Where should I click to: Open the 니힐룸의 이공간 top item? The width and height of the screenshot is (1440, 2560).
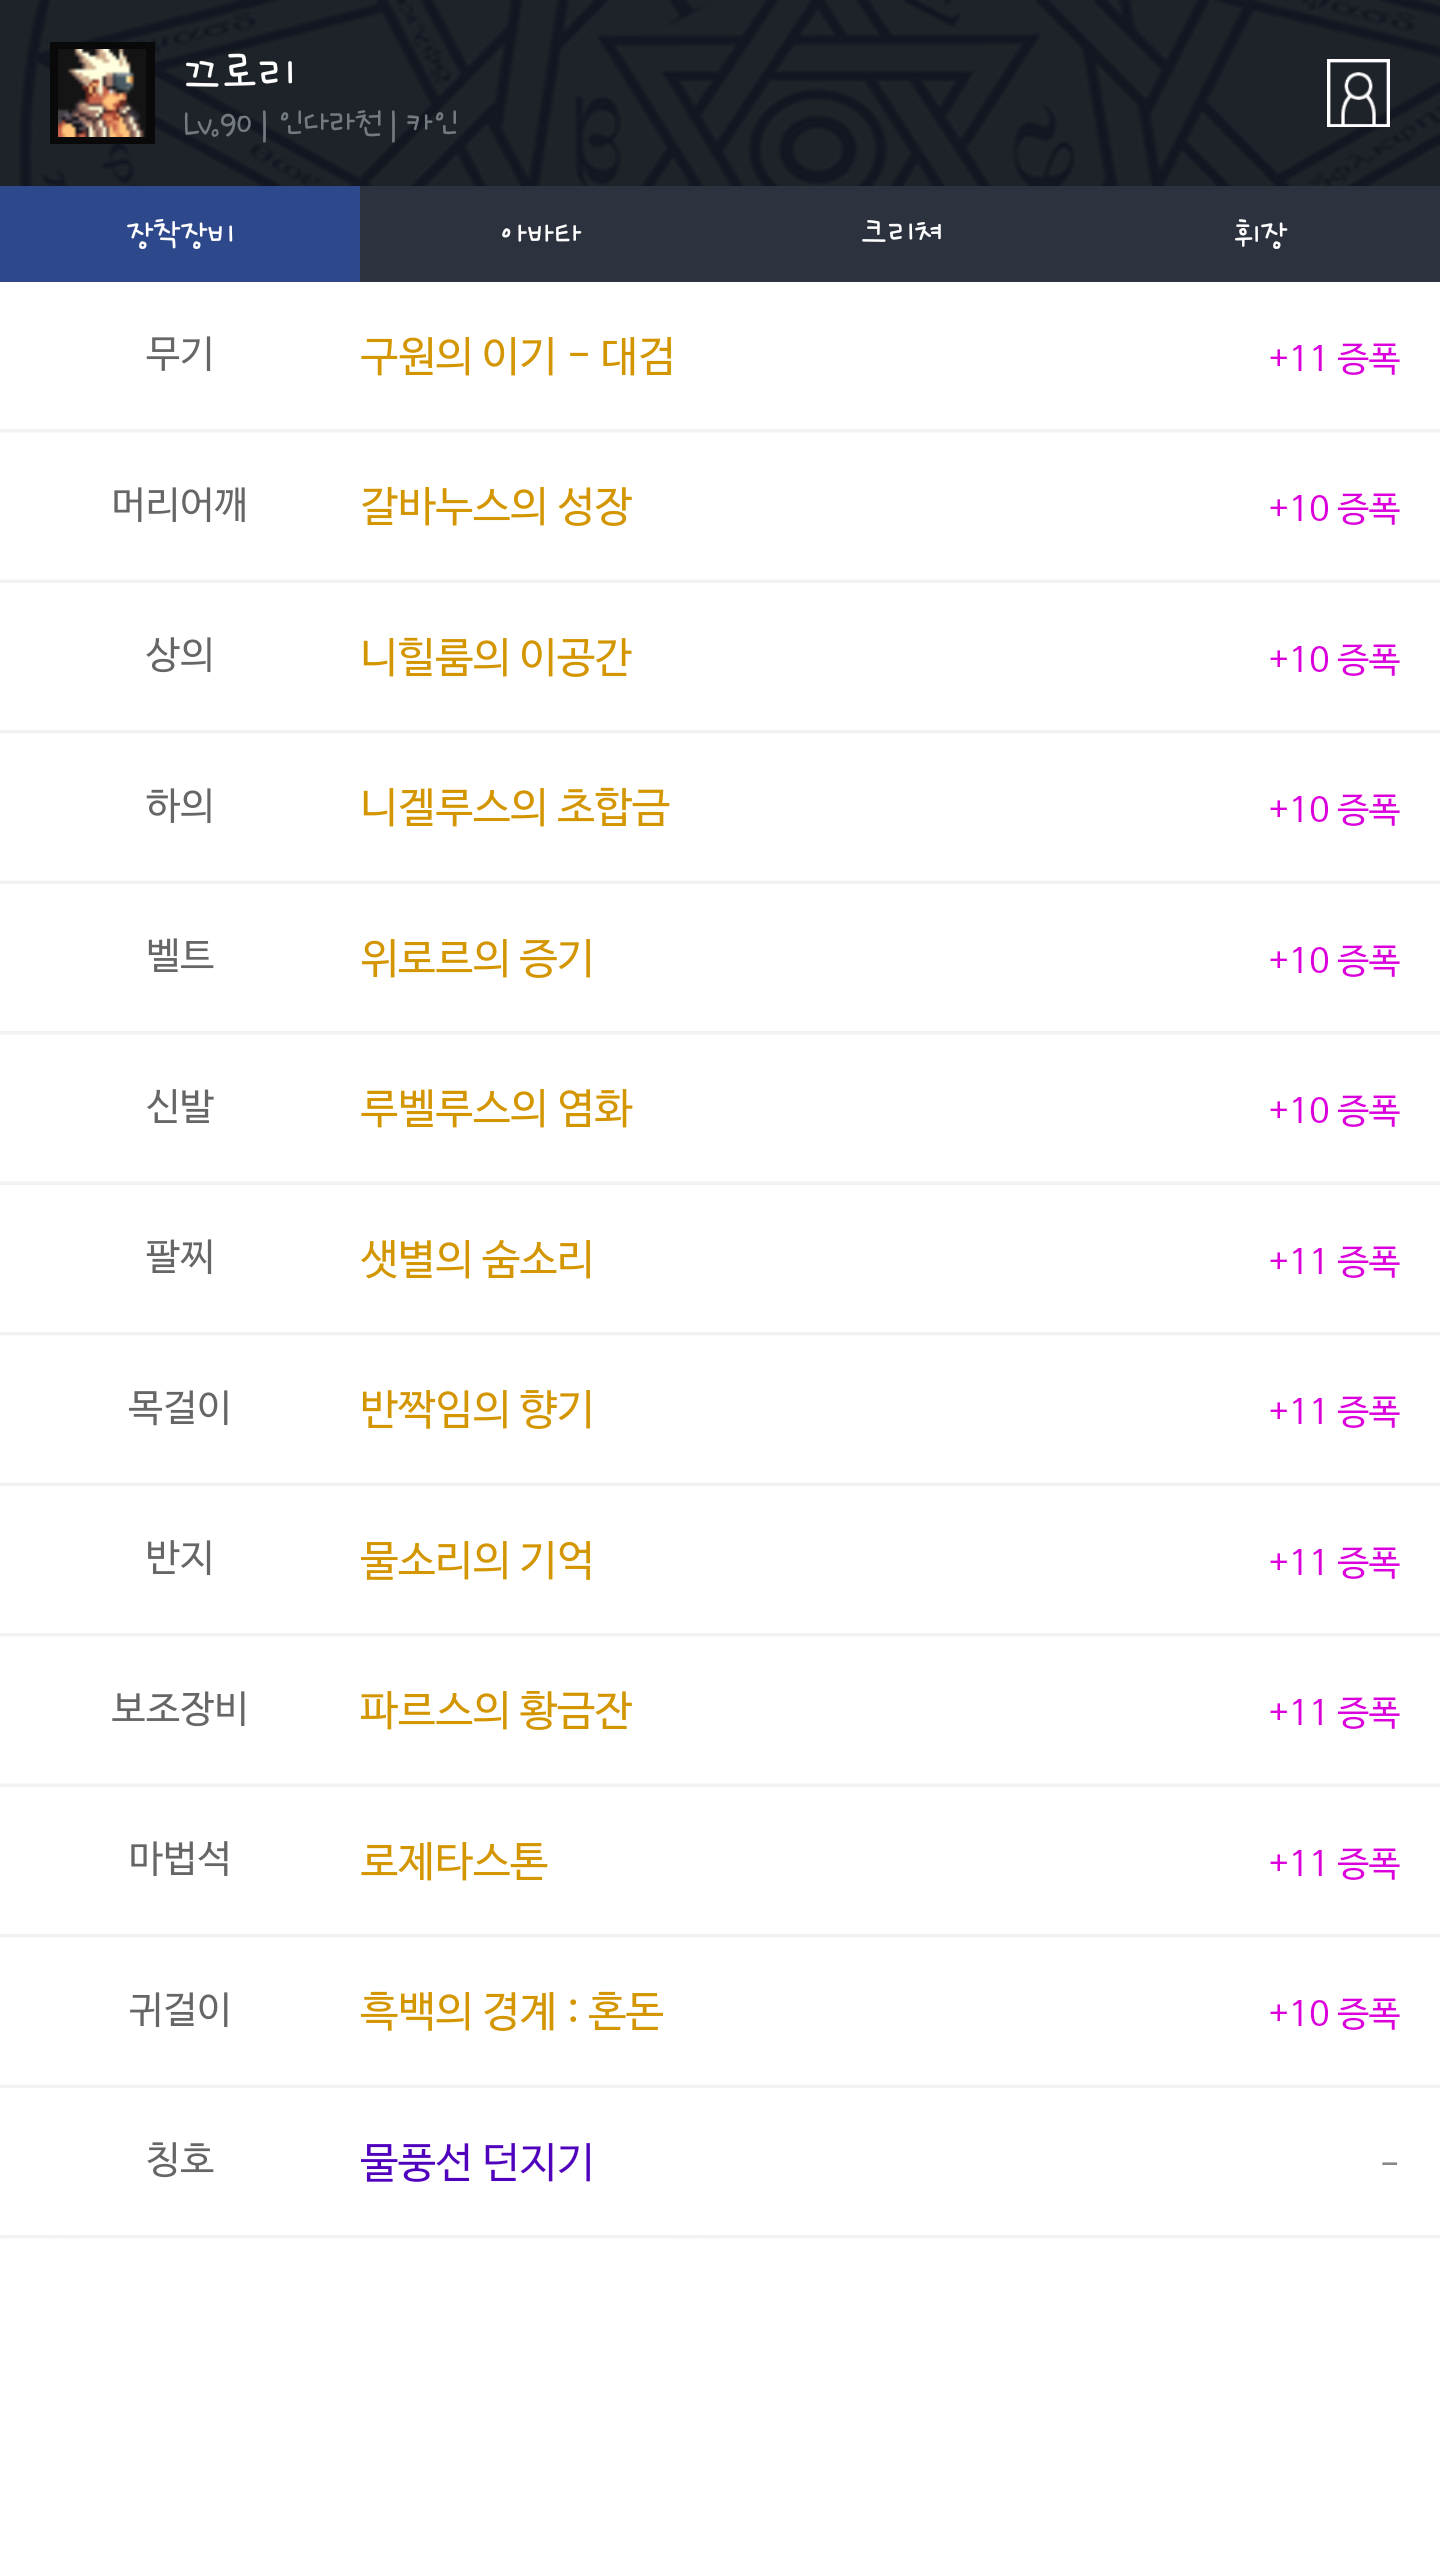coord(496,657)
